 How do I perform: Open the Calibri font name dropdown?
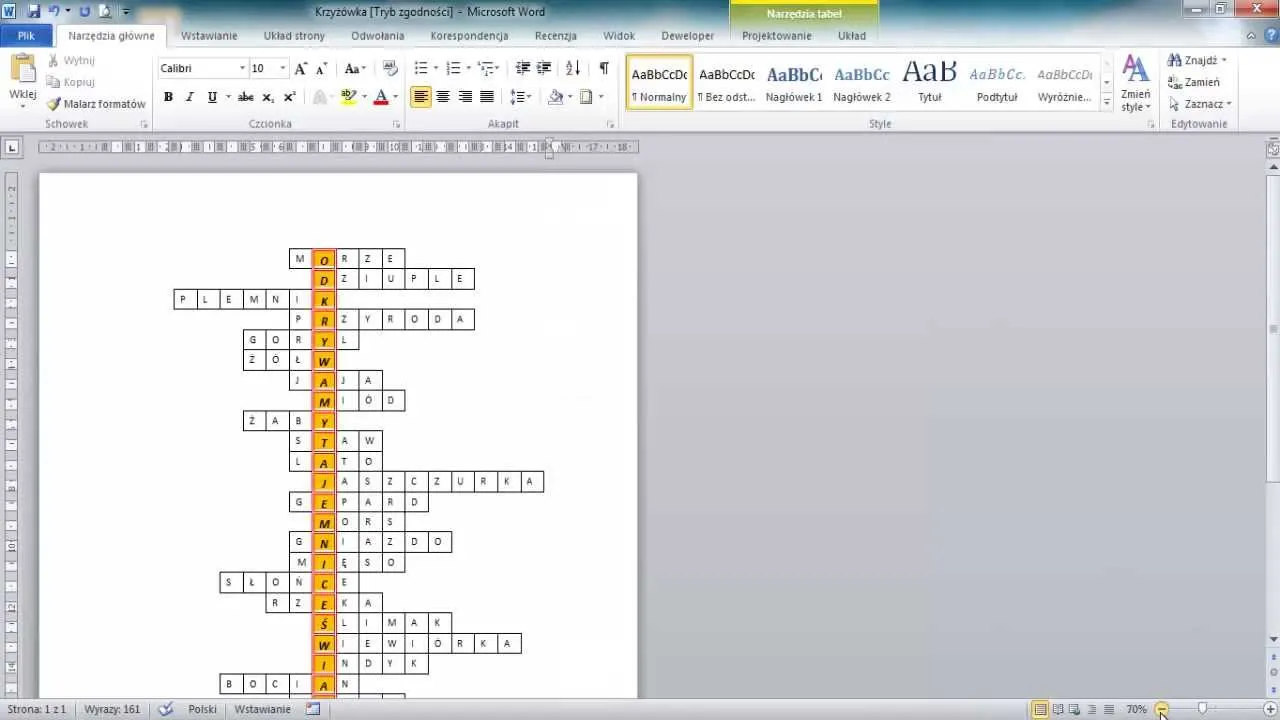pyautogui.click(x=242, y=68)
